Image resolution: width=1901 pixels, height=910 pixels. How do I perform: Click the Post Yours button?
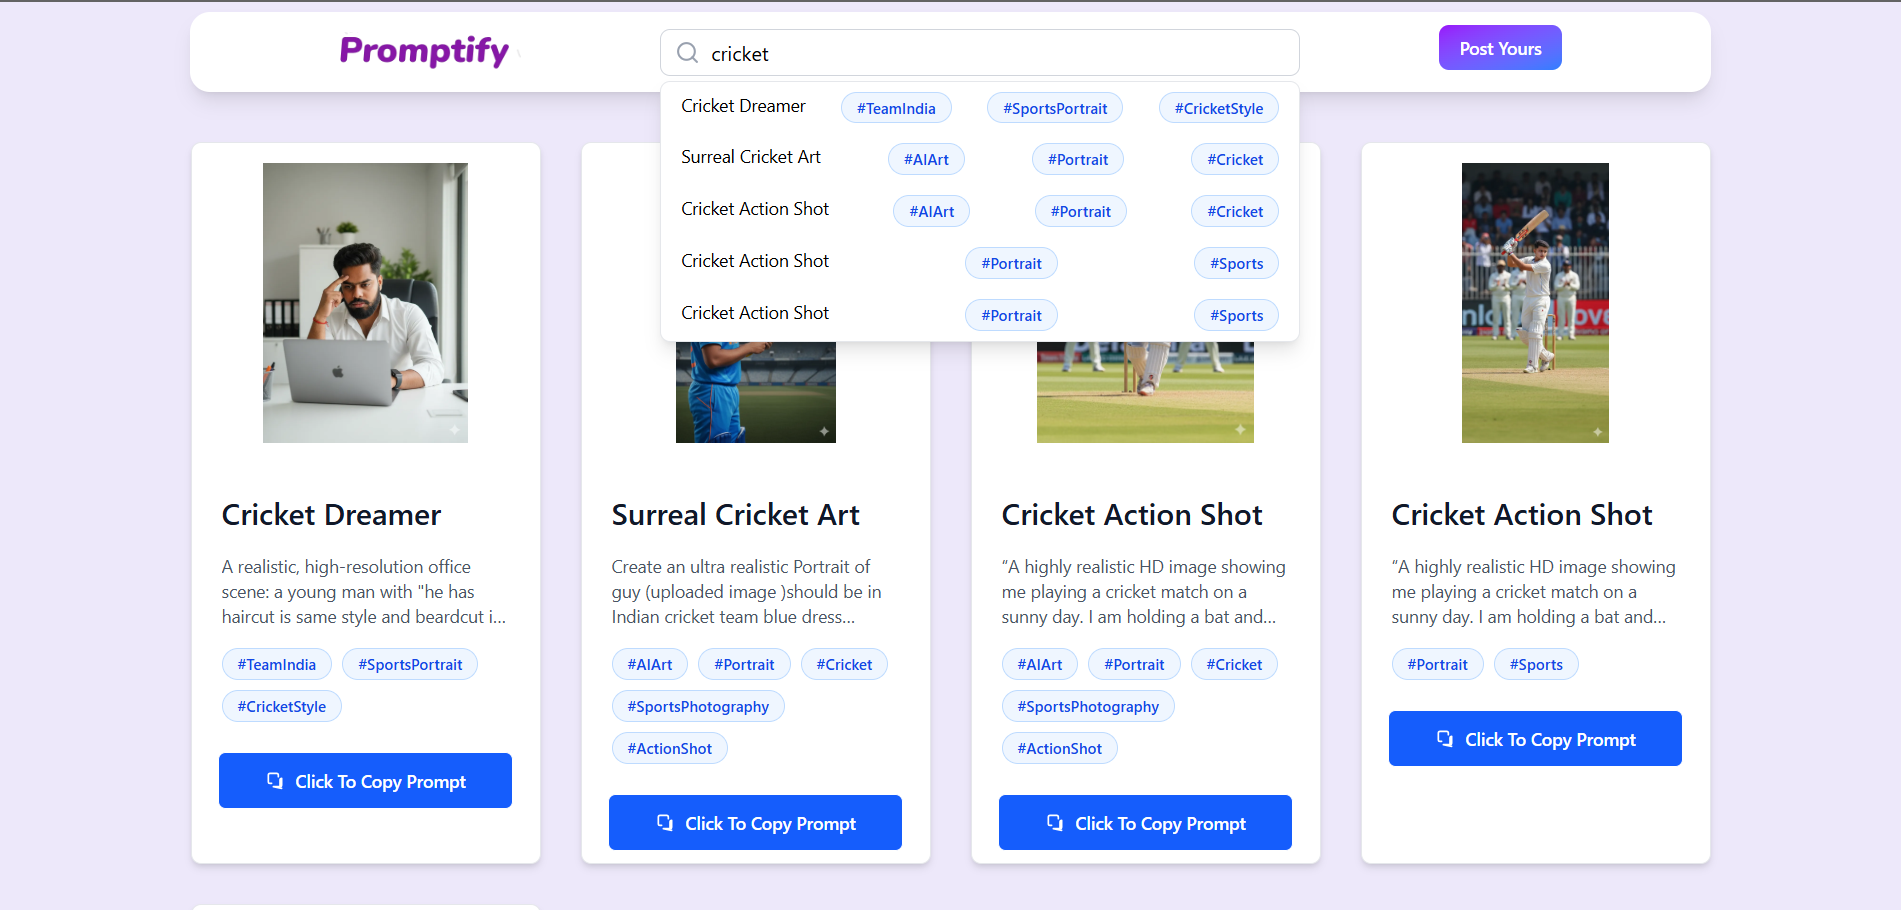(1499, 47)
